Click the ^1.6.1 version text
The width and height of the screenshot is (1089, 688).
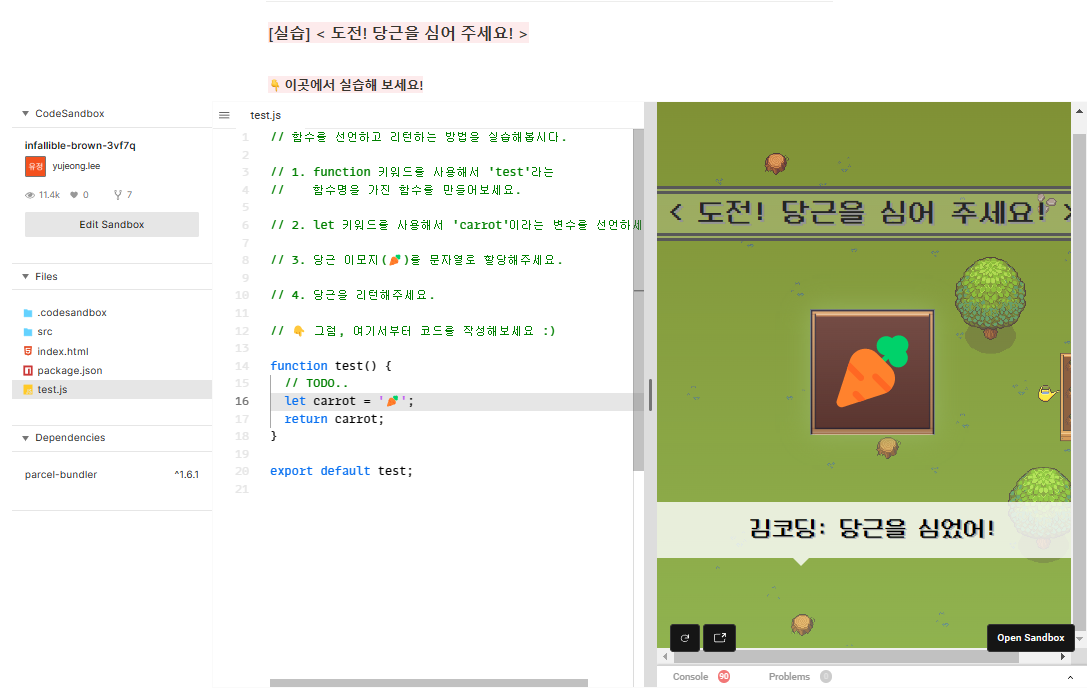[x=187, y=475]
